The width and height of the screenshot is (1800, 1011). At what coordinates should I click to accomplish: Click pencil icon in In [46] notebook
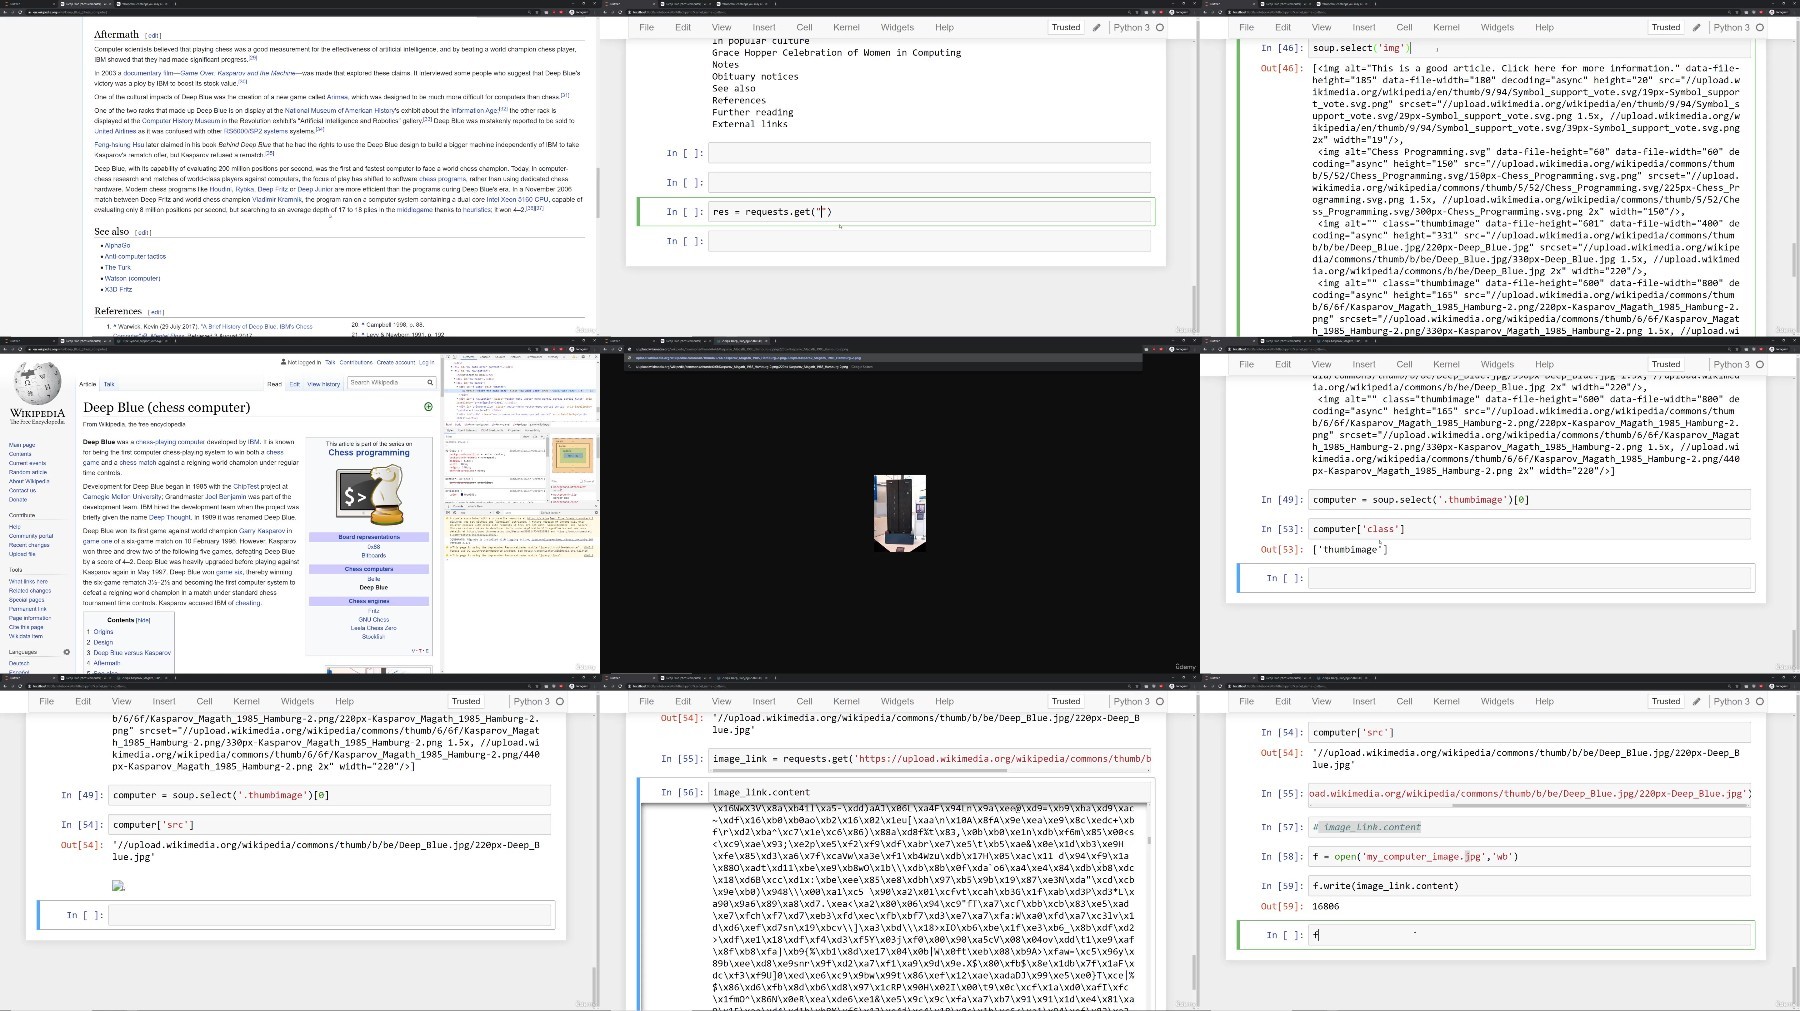(x=1697, y=28)
